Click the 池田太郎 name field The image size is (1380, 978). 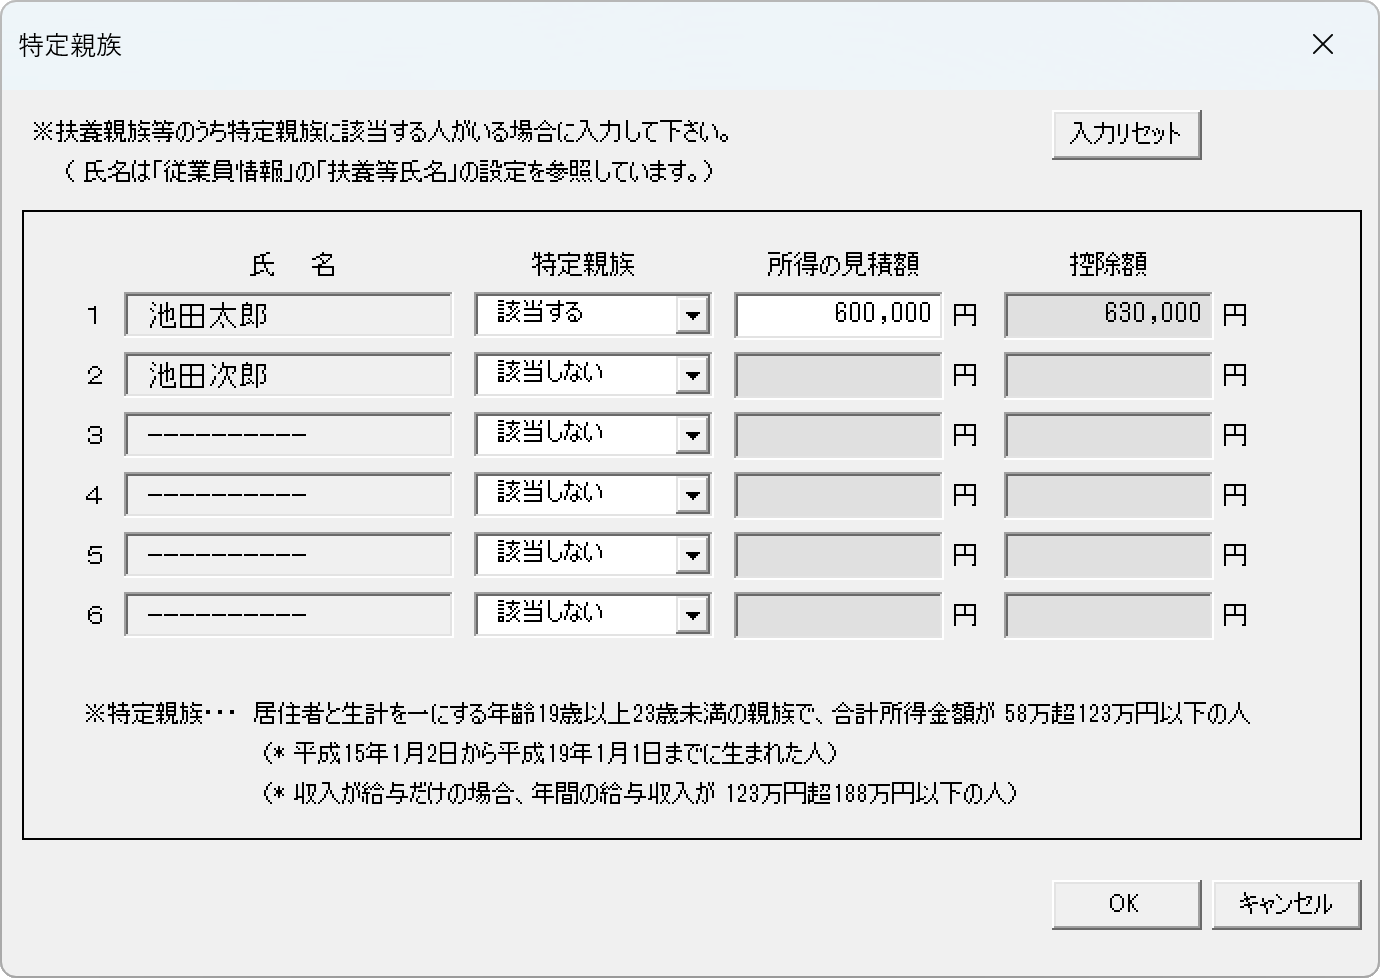coord(288,315)
